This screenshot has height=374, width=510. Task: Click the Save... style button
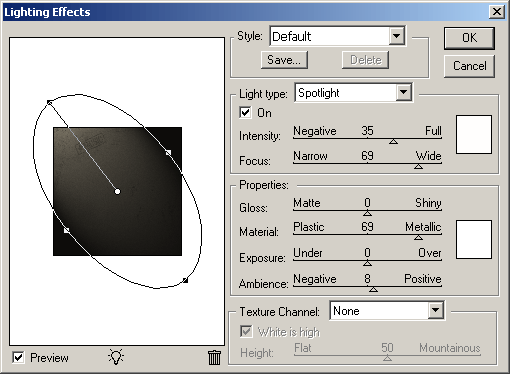click(x=284, y=60)
